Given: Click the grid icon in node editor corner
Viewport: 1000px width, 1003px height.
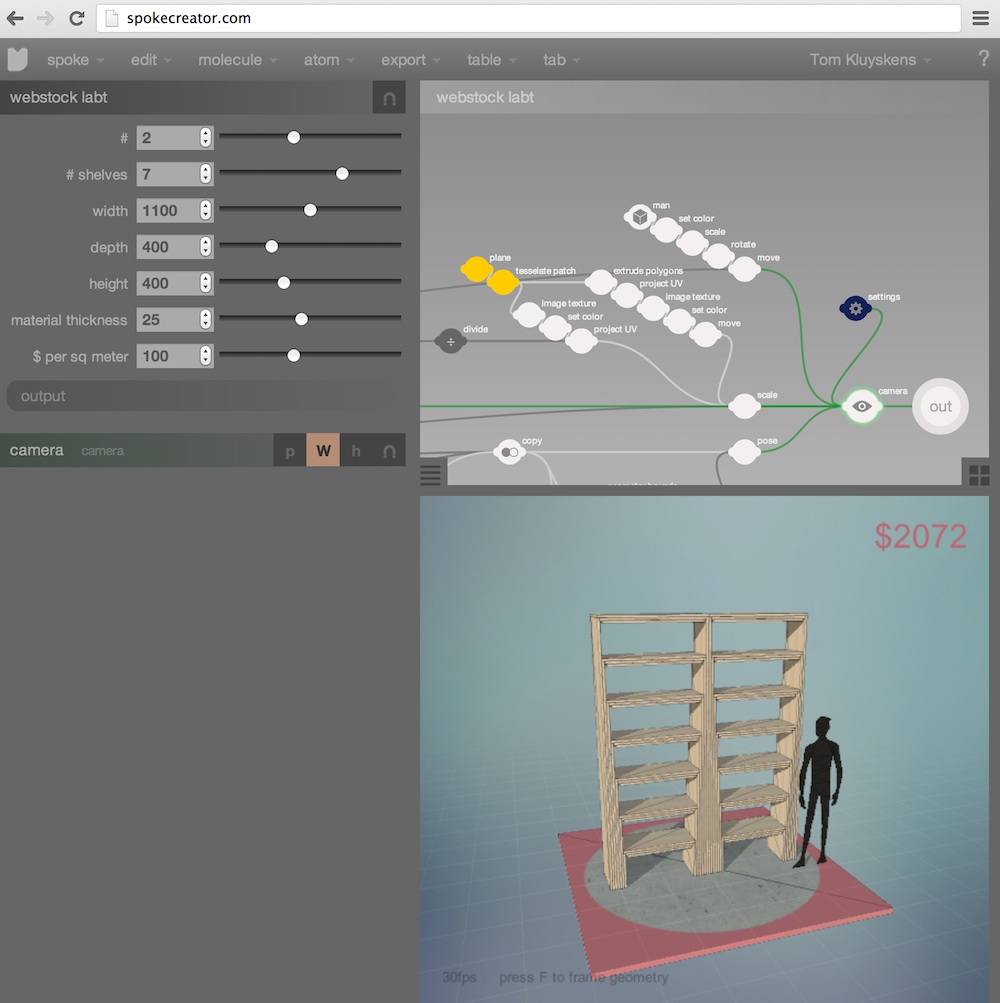Looking at the screenshot, I should point(978,474).
